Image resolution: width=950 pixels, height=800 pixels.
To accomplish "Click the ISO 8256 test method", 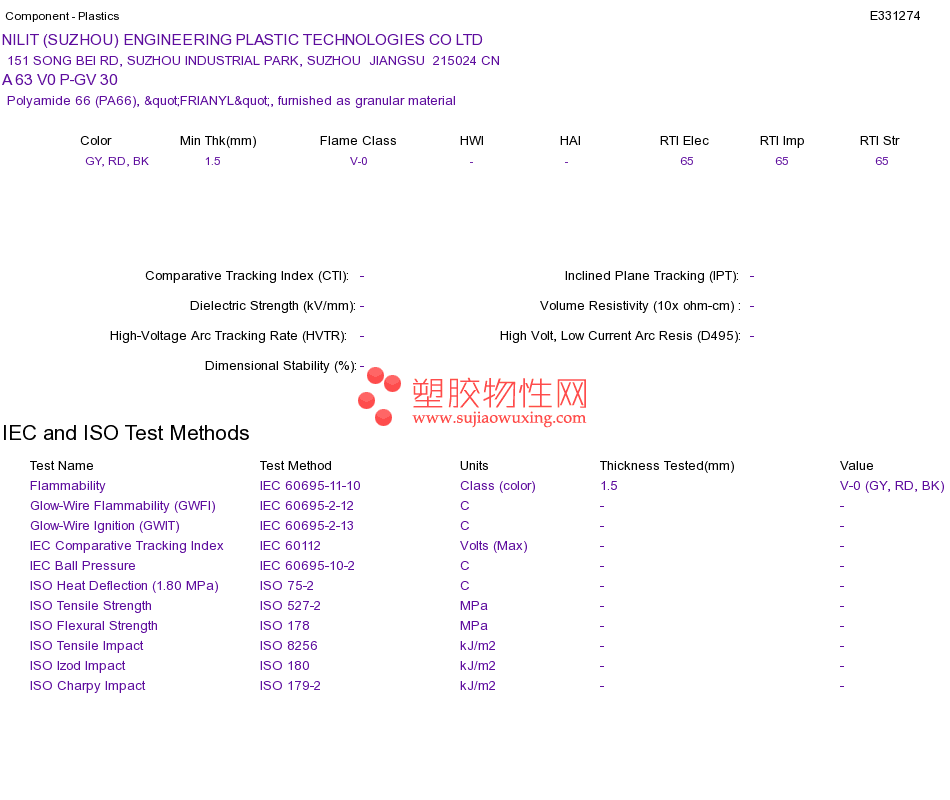I will 288,646.
